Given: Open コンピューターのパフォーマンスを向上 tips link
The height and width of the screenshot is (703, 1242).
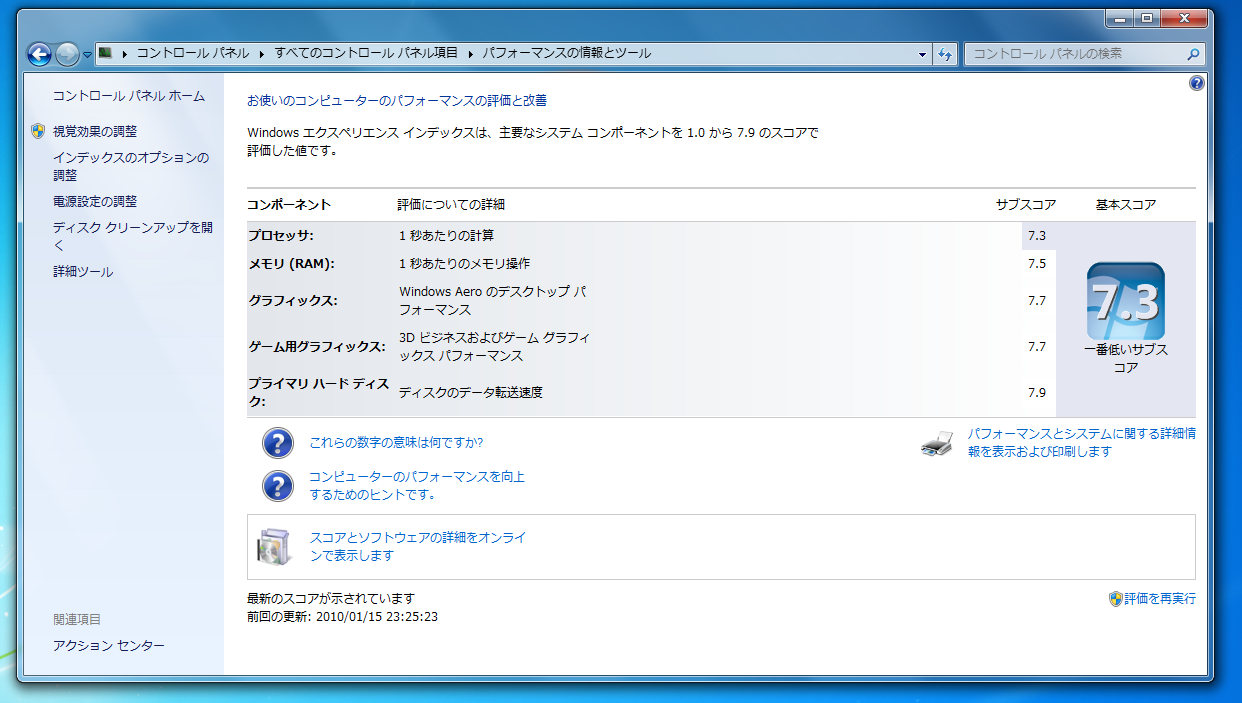Looking at the screenshot, I should click(417, 485).
